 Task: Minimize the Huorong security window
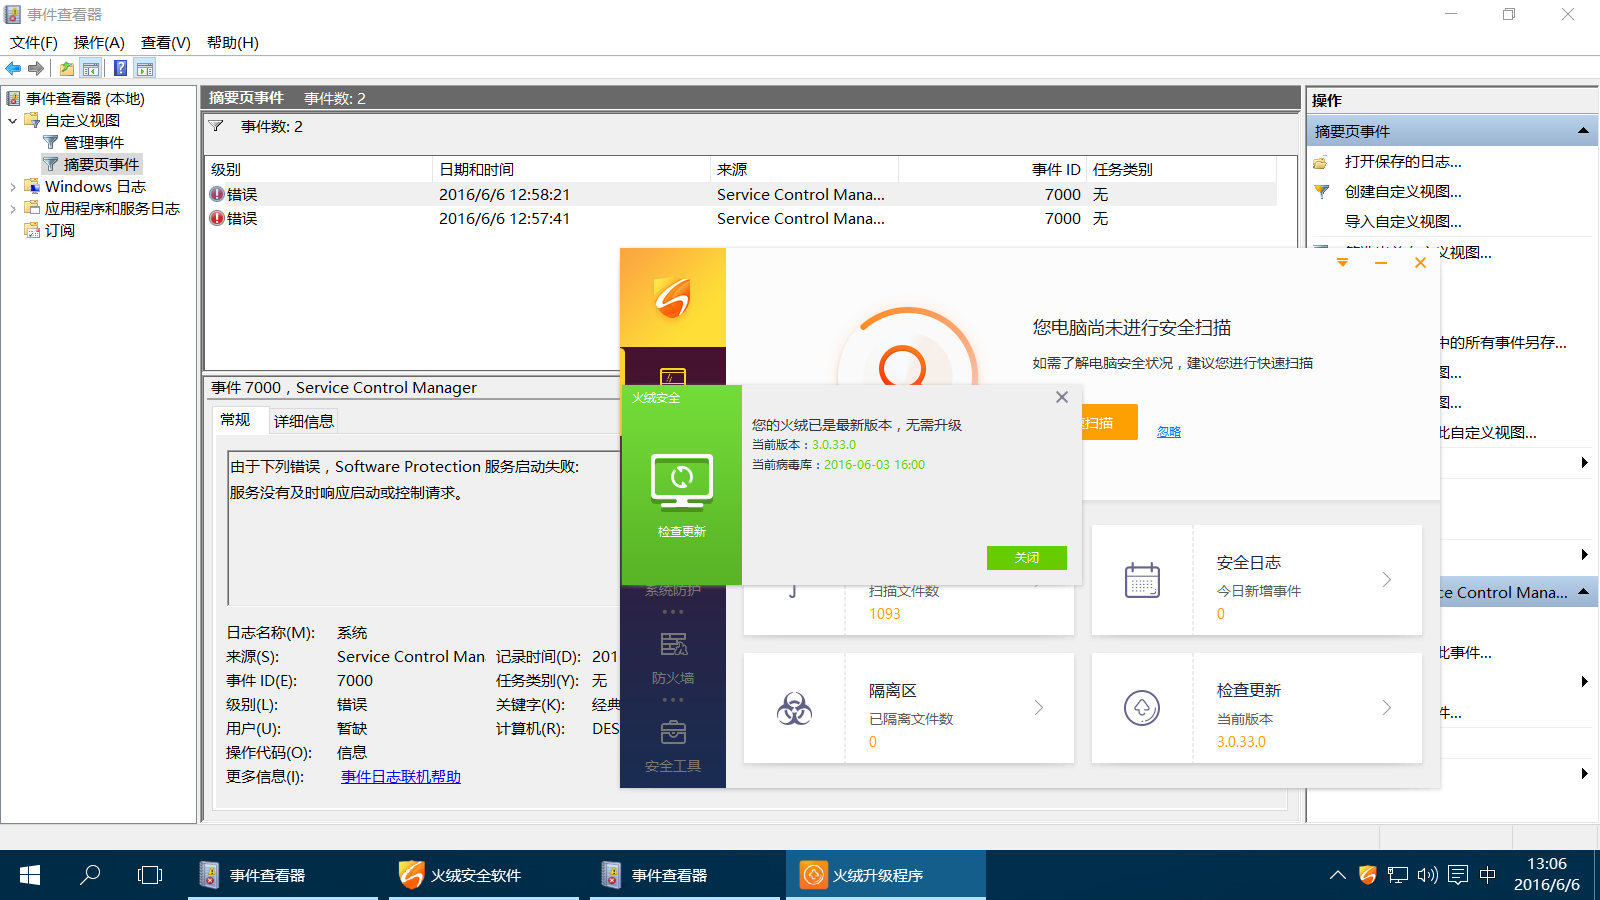point(1381,263)
